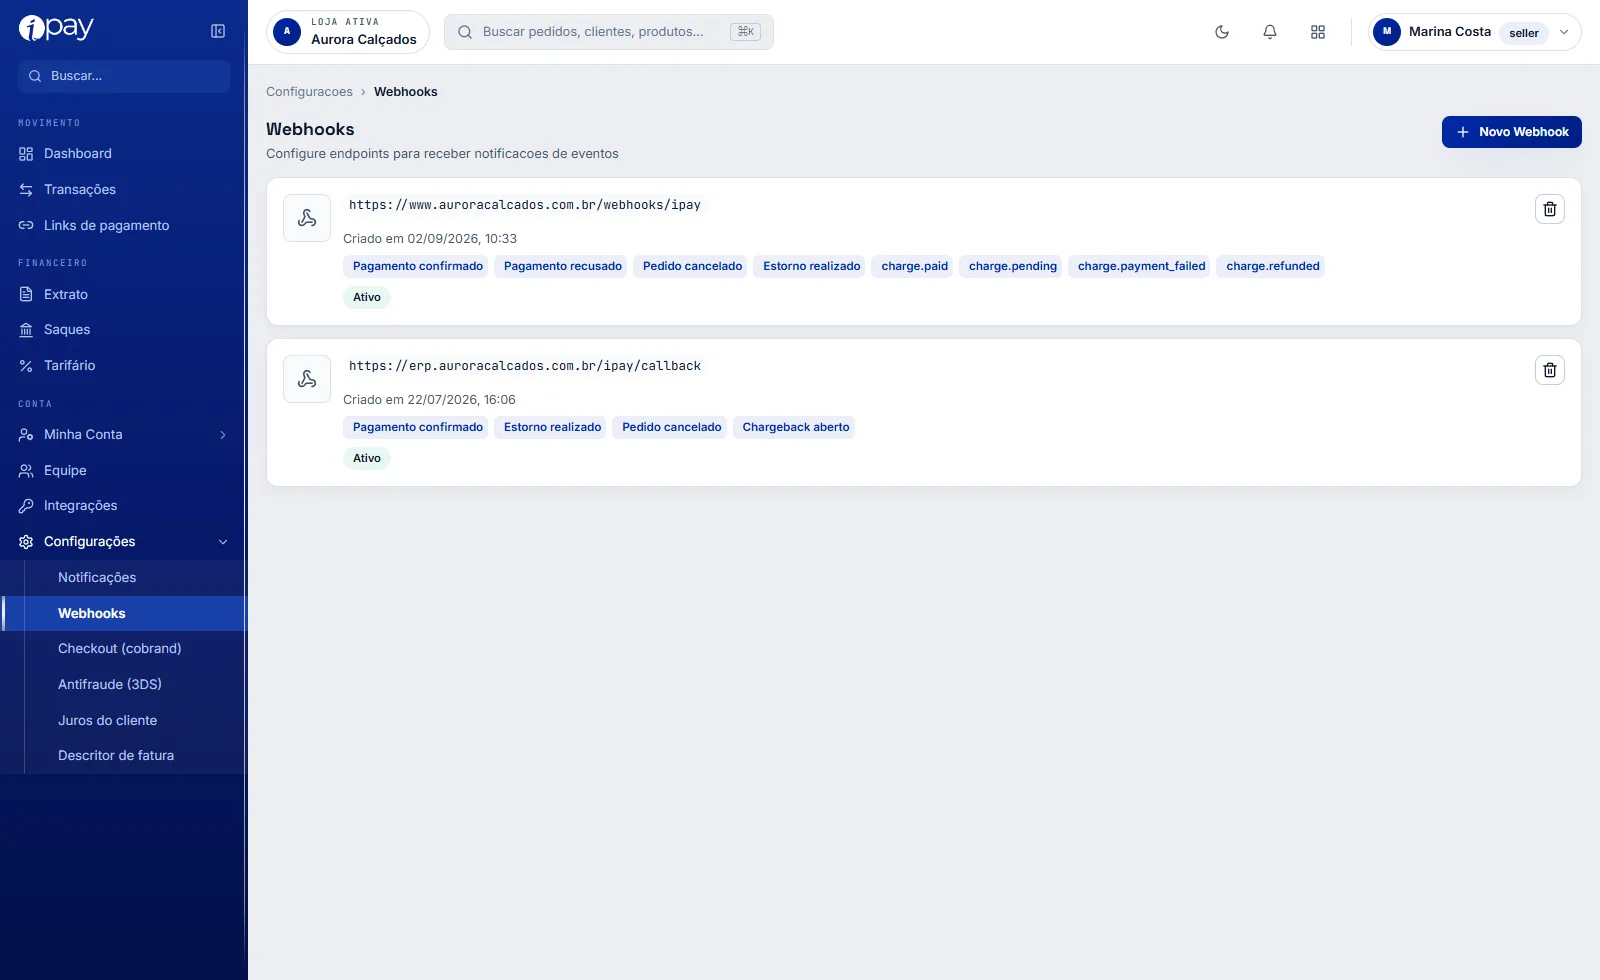The width and height of the screenshot is (1600, 980).
Task: Click Criado em 22/07/2026, 16:06 text
Action: point(429,400)
